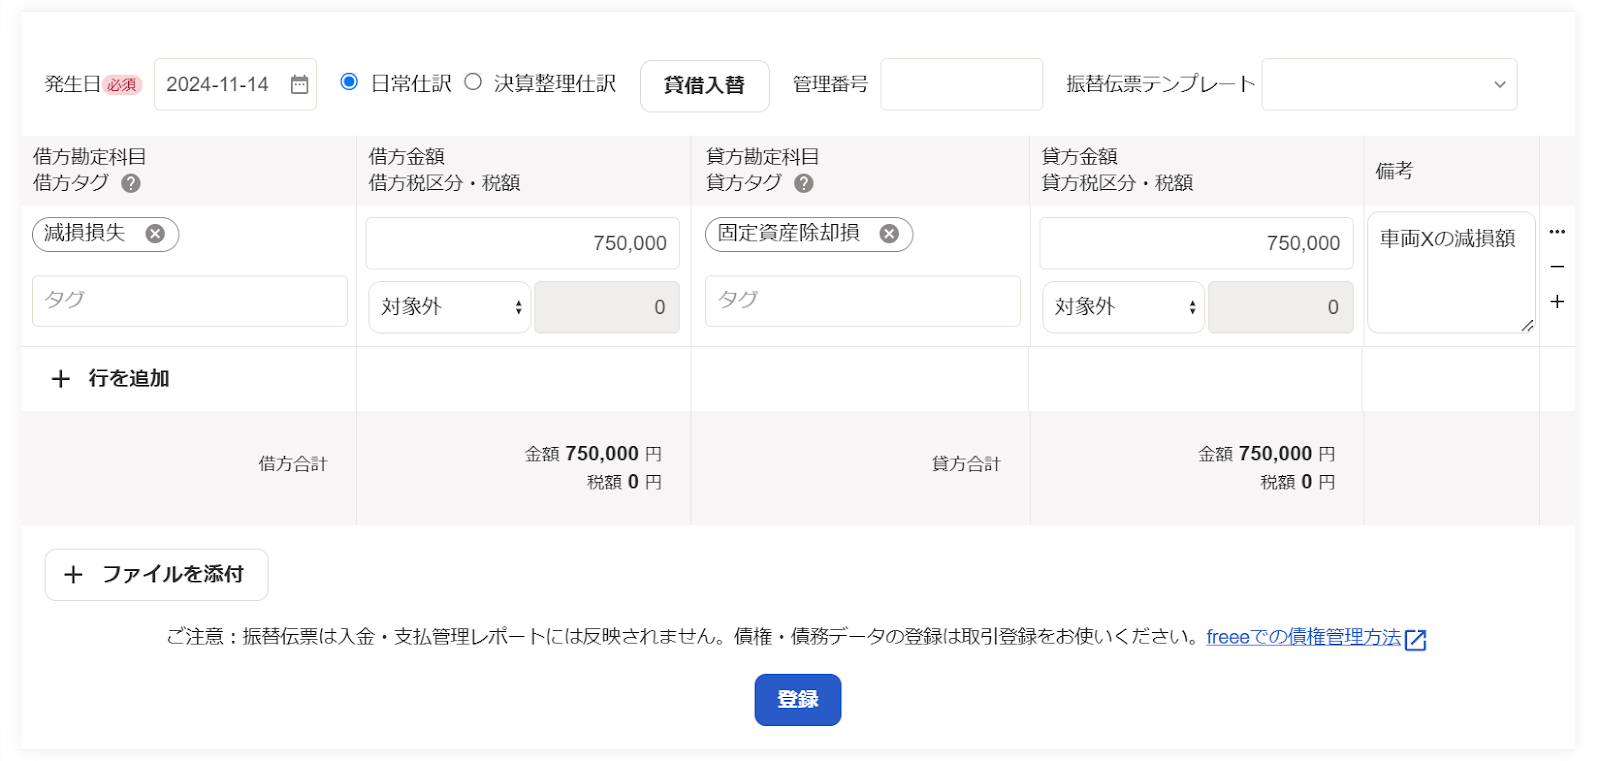Delete row using the minus icon
This screenshot has width=1600, height=761.
[1557, 267]
